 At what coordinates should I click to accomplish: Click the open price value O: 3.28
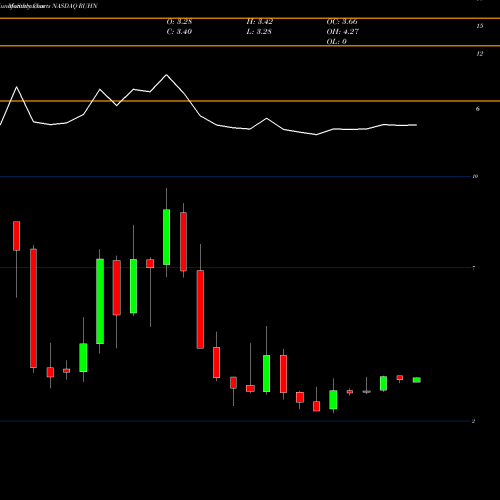click(x=179, y=22)
